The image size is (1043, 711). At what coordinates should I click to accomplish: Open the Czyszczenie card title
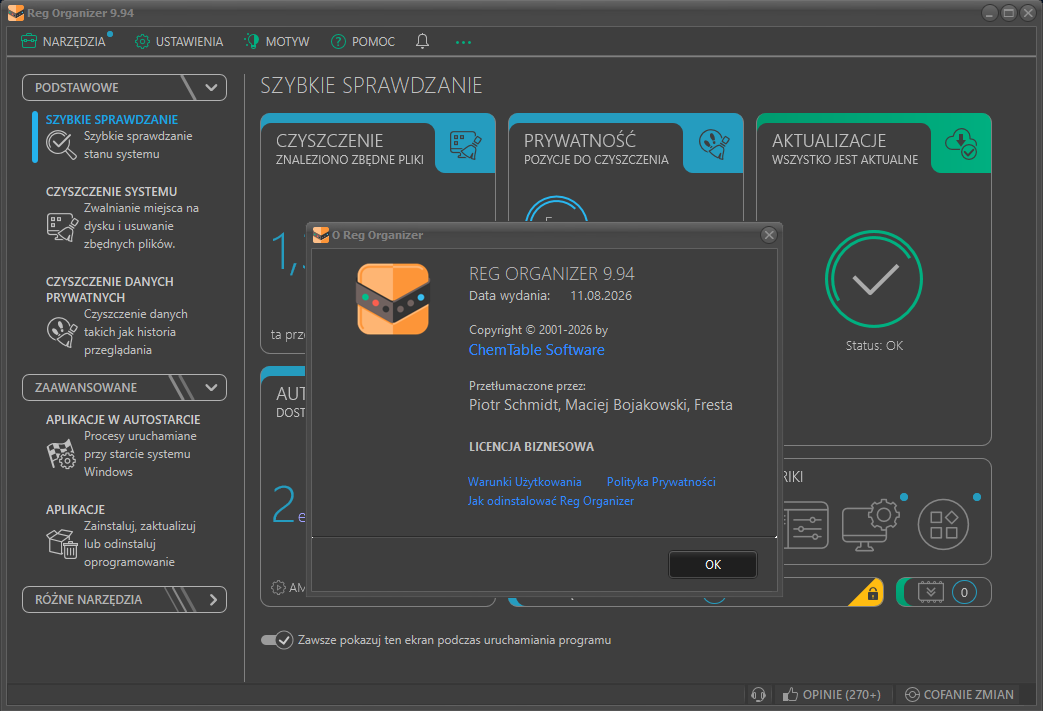[329, 141]
